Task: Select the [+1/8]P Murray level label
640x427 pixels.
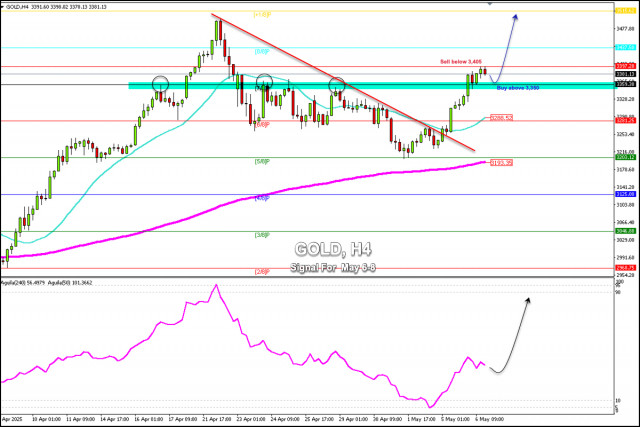Action: click(x=262, y=15)
